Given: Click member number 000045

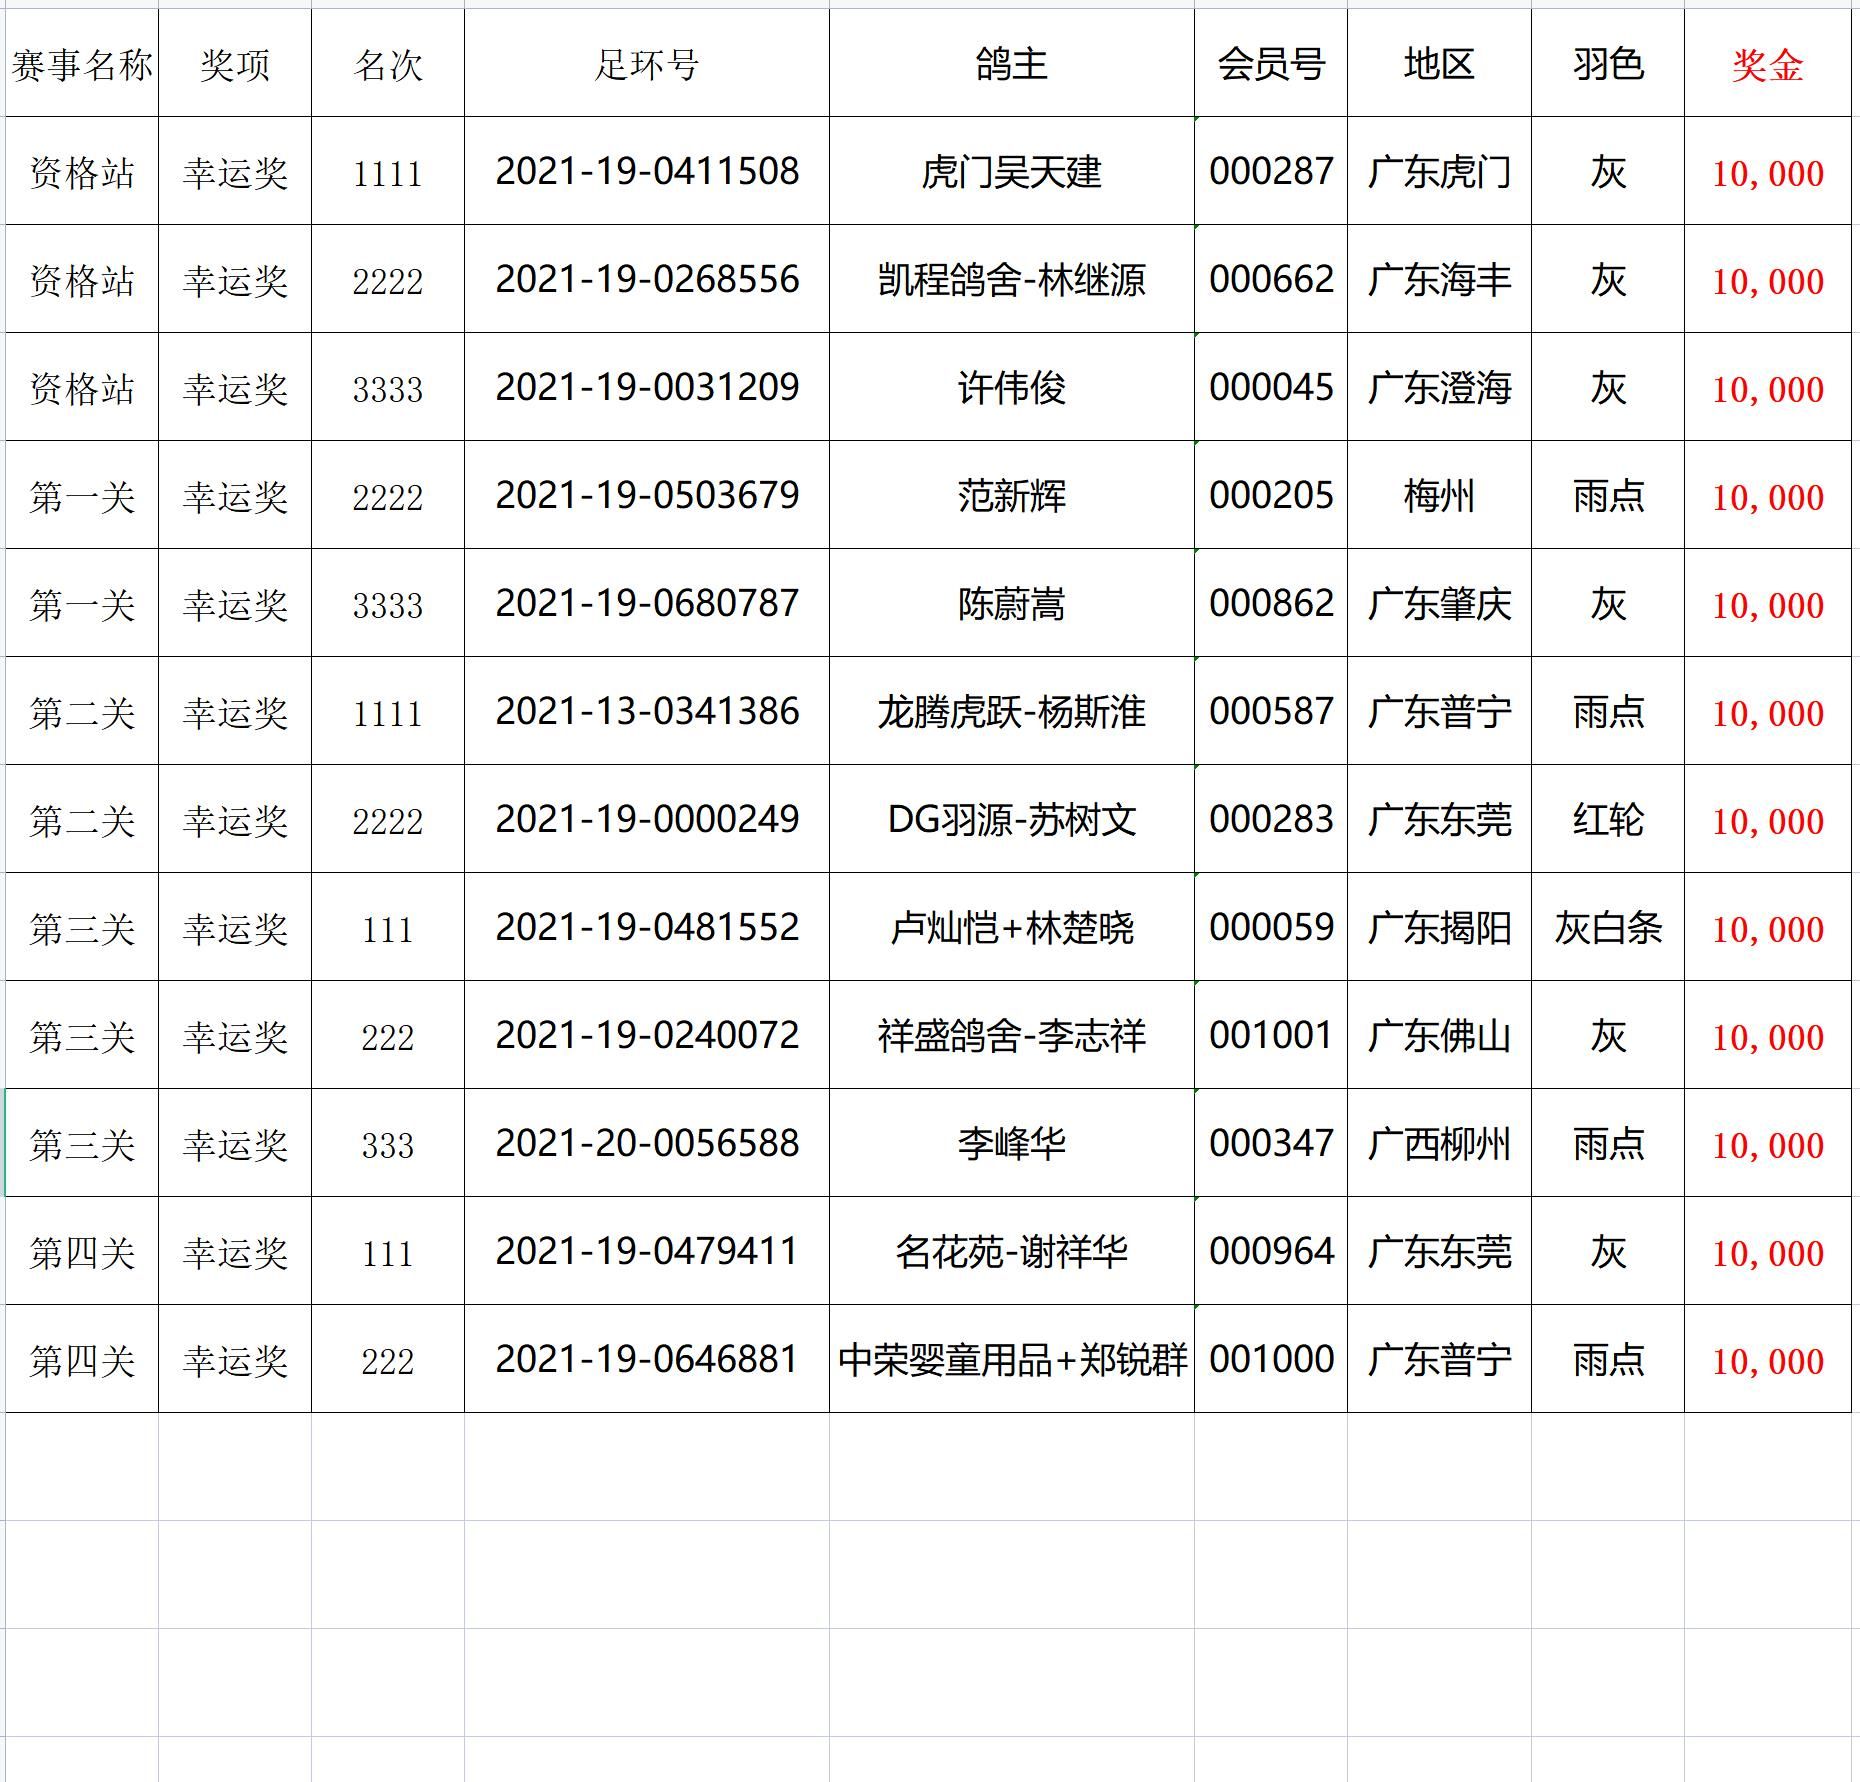Looking at the screenshot, I should (x=1271, y=387).
